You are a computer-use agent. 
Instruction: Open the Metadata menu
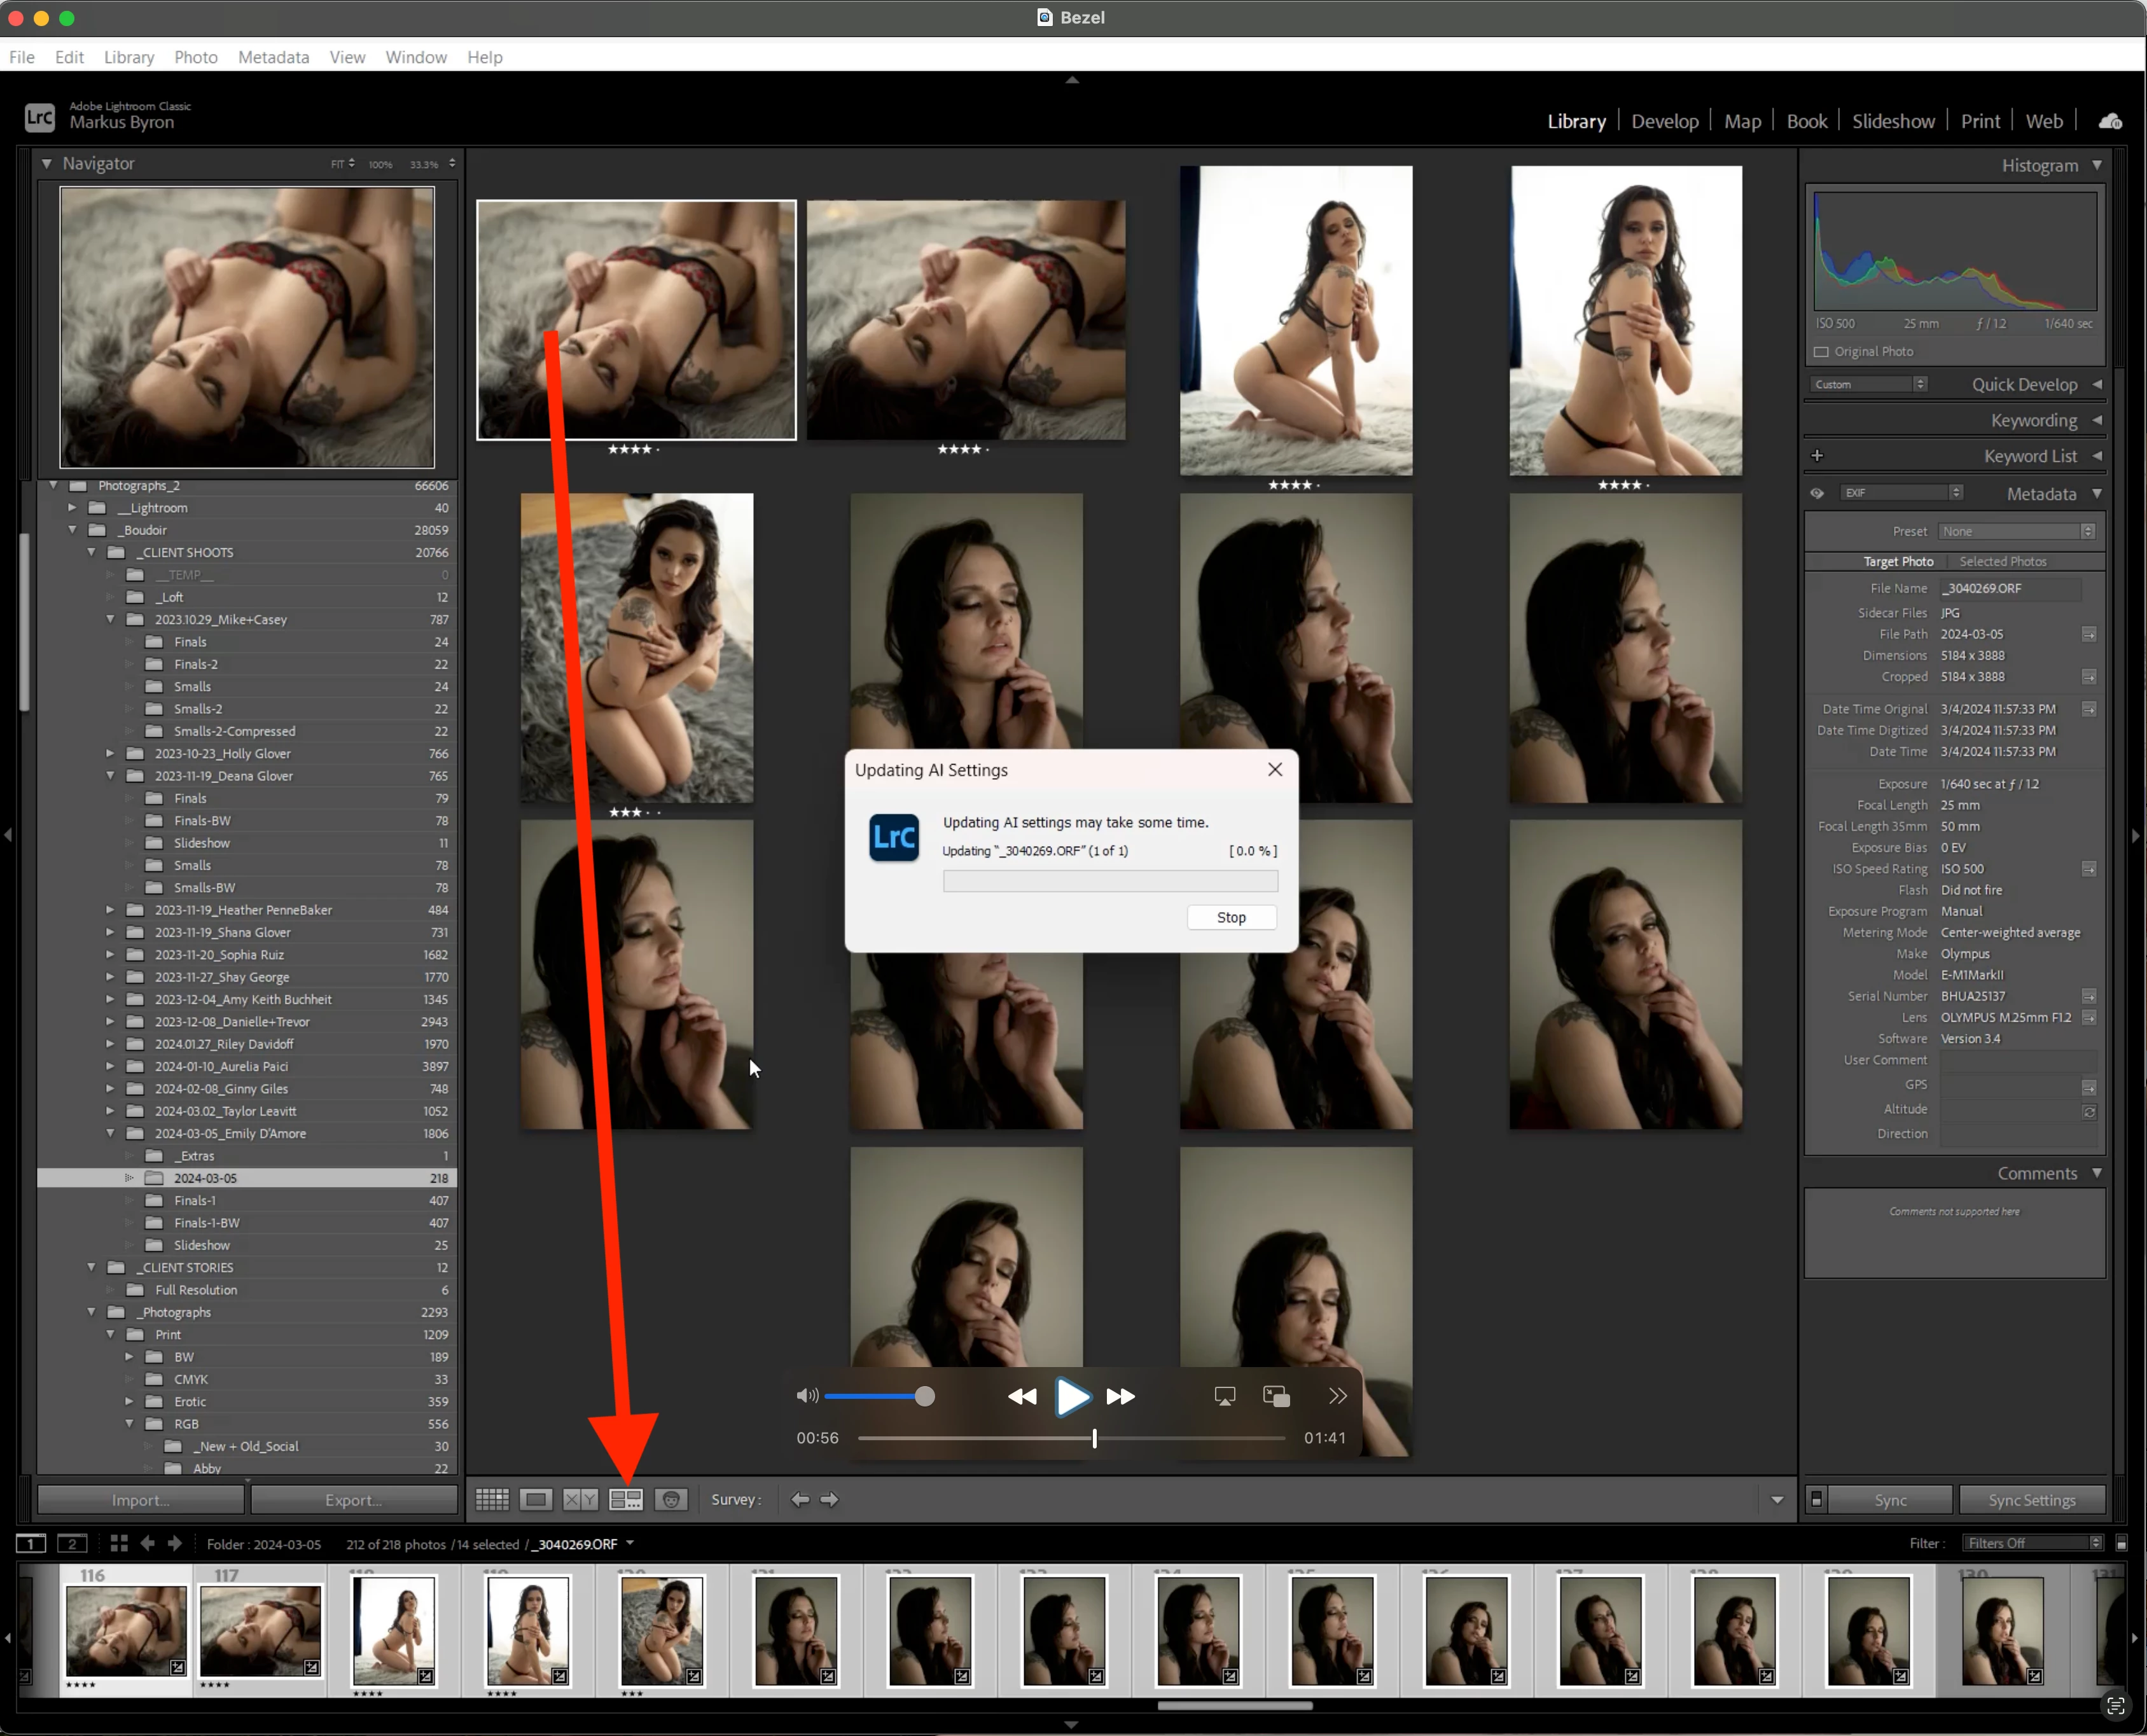point(273,57)
